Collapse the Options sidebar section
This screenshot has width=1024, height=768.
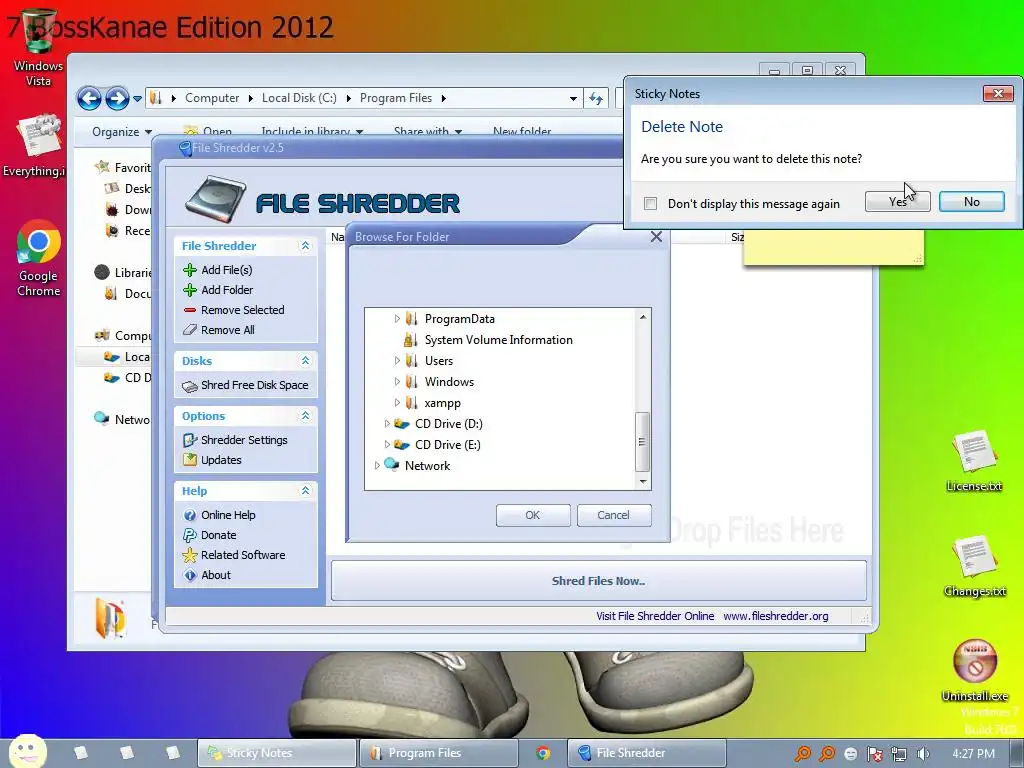[x=305, y=416]
